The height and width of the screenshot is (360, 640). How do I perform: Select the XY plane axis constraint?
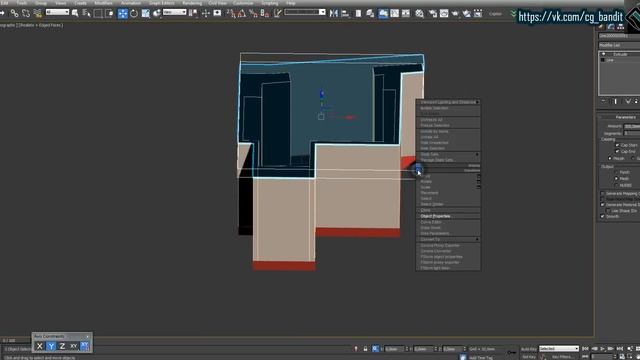point(73,346)
